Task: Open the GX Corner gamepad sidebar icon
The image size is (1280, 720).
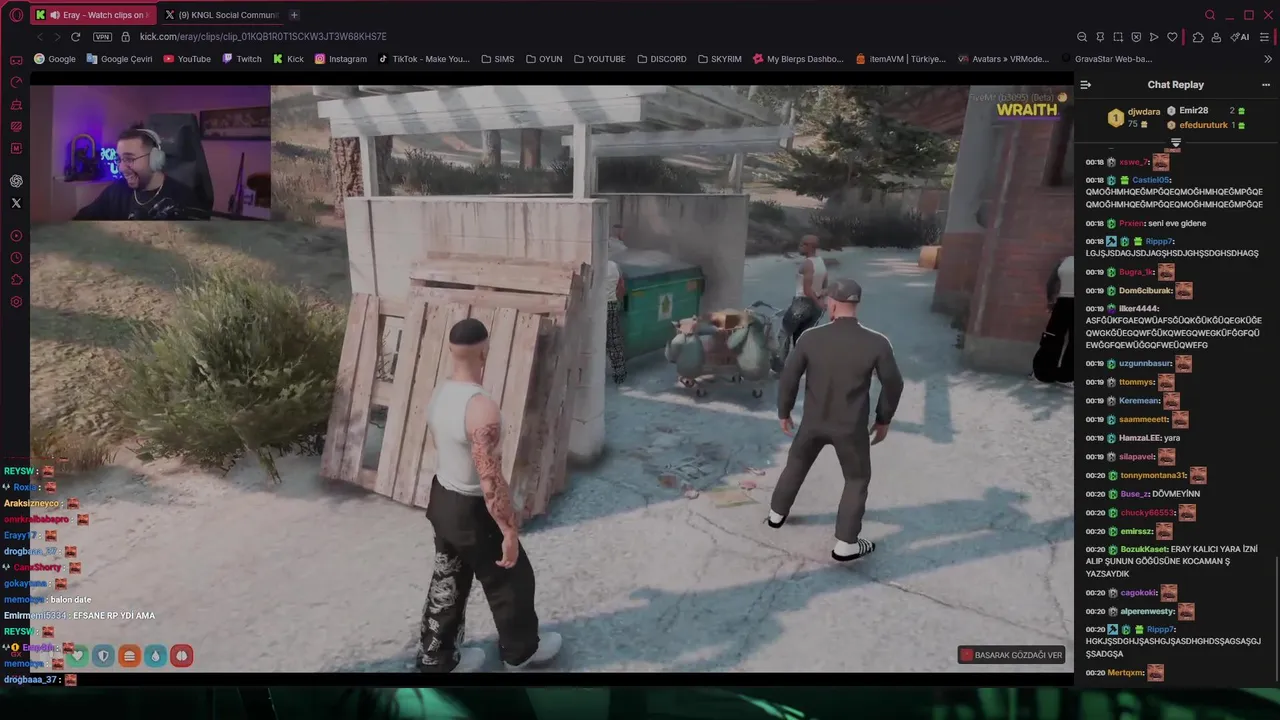Action: coord(16,60)
